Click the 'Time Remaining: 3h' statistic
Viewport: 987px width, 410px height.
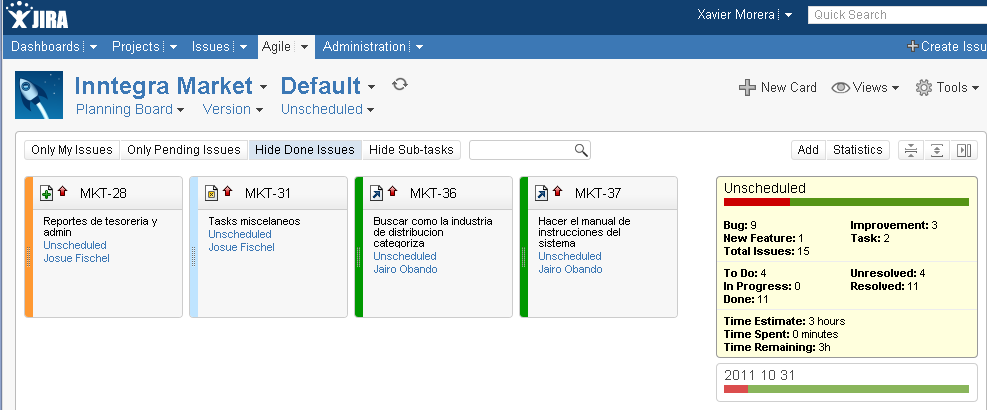tap(779, 347)
